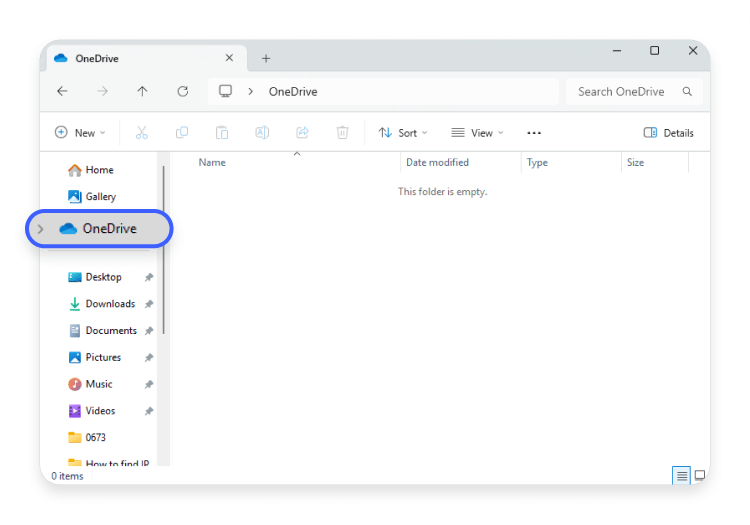Click the breadcrumb chevron before OneDrive
The width and height of the screenshot is (750, 525).
click(x=251, y=91)
